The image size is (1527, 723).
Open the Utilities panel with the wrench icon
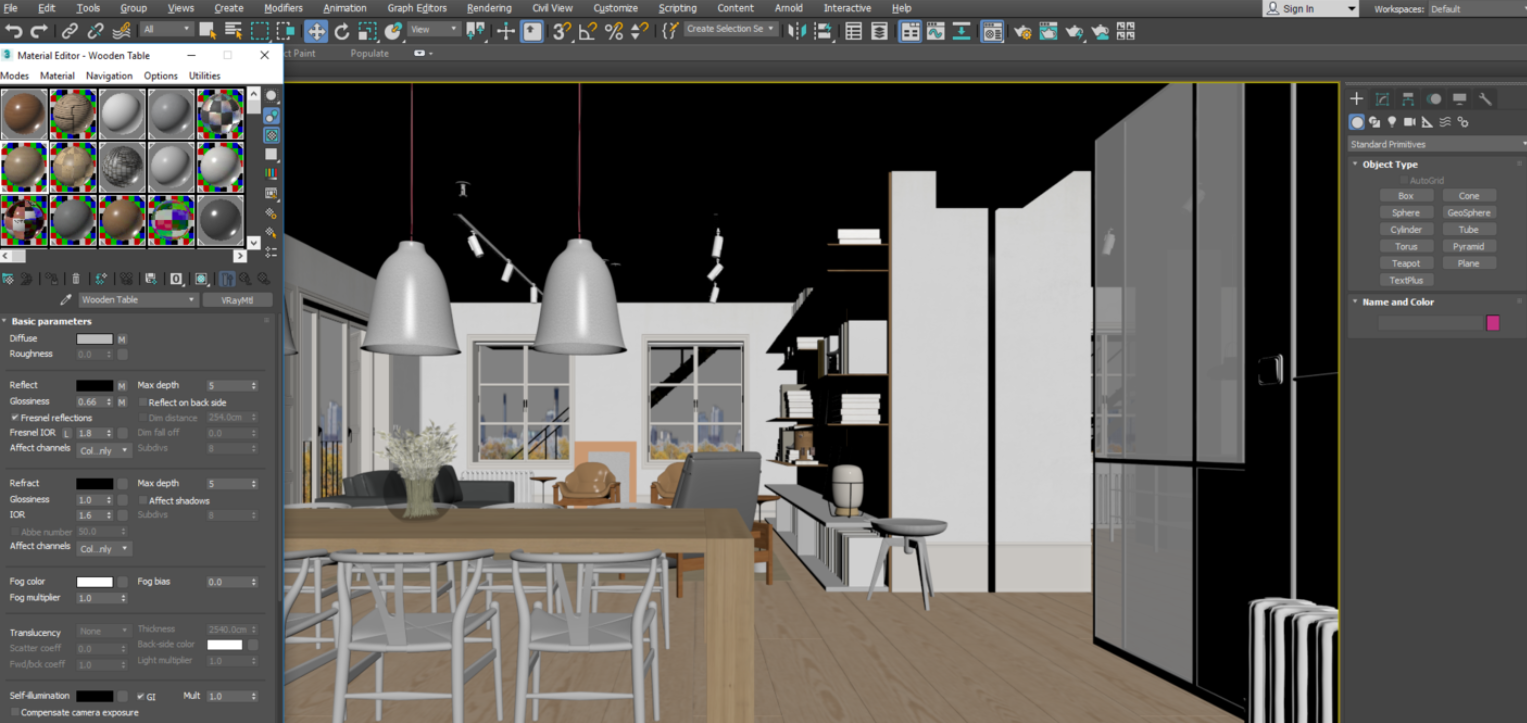(x=1487, y=99)
